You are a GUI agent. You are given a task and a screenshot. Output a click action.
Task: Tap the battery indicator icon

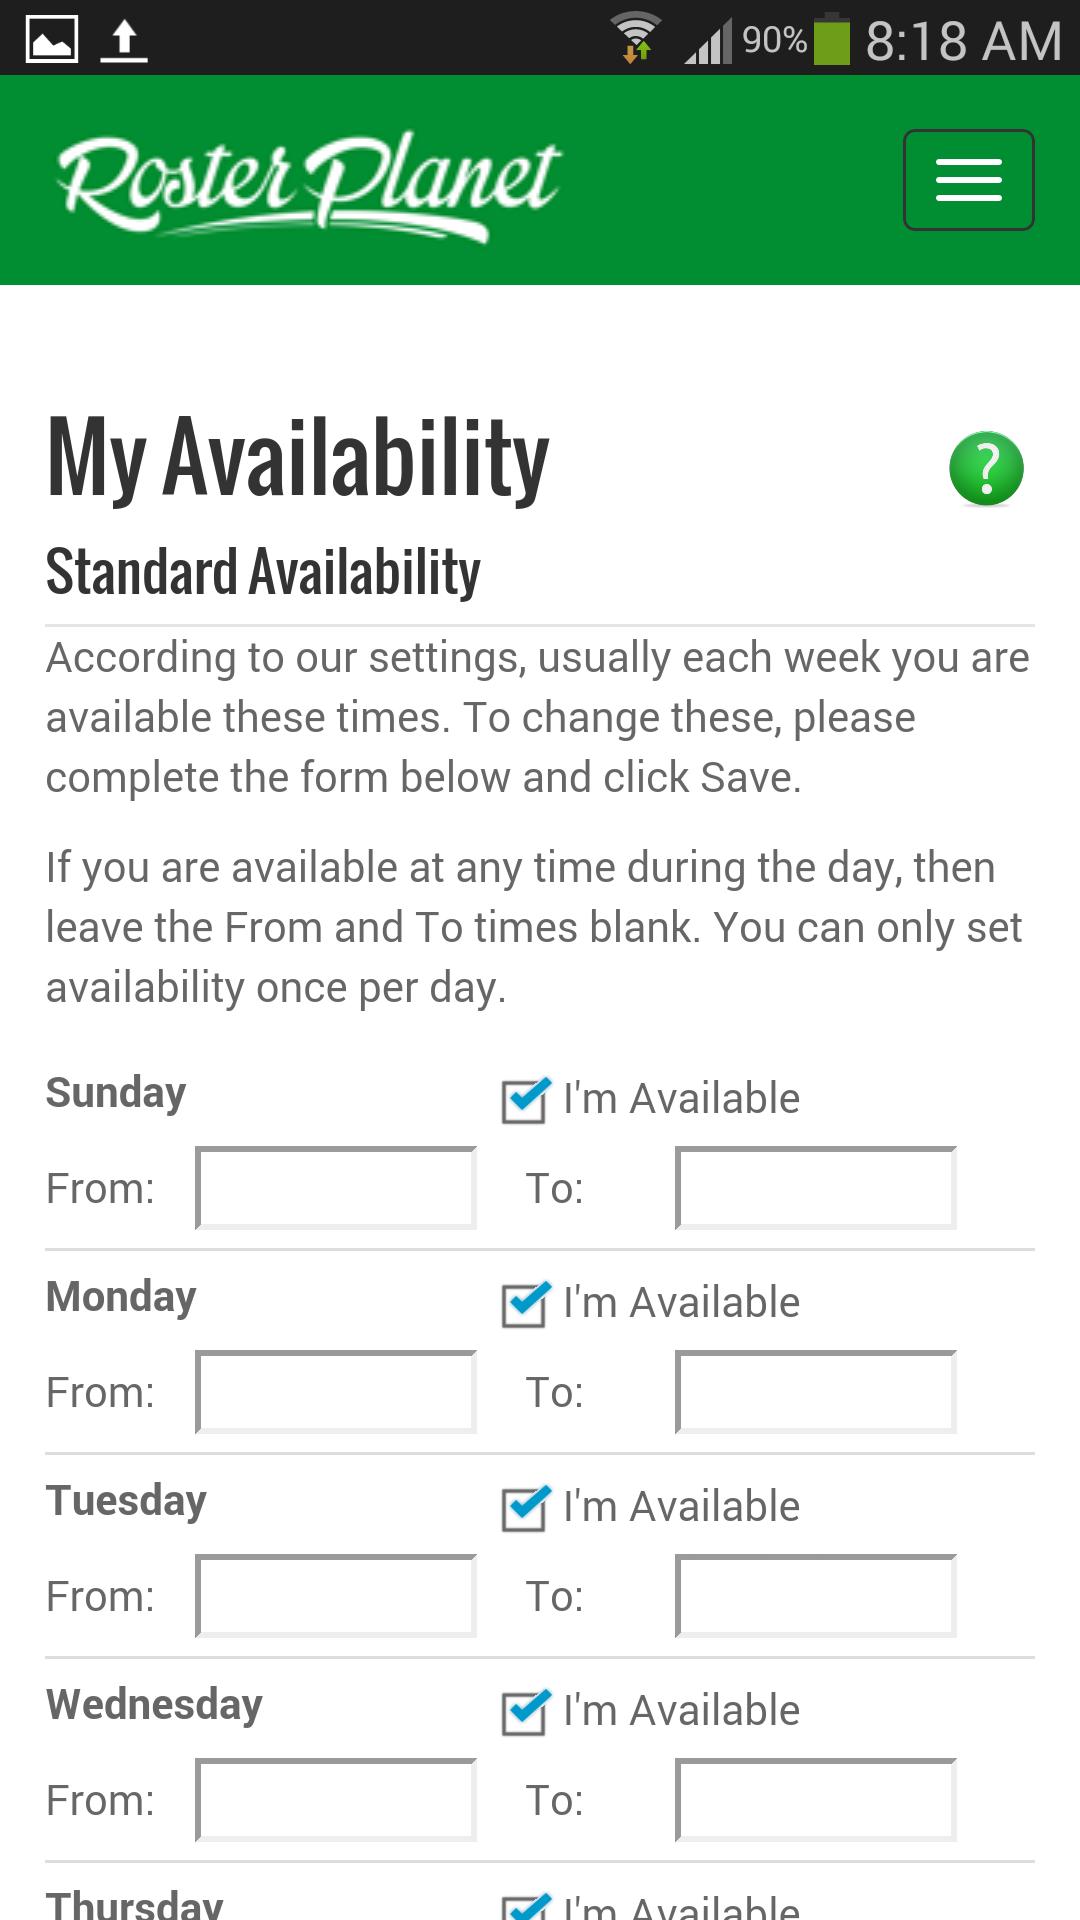tap(831, 41)
